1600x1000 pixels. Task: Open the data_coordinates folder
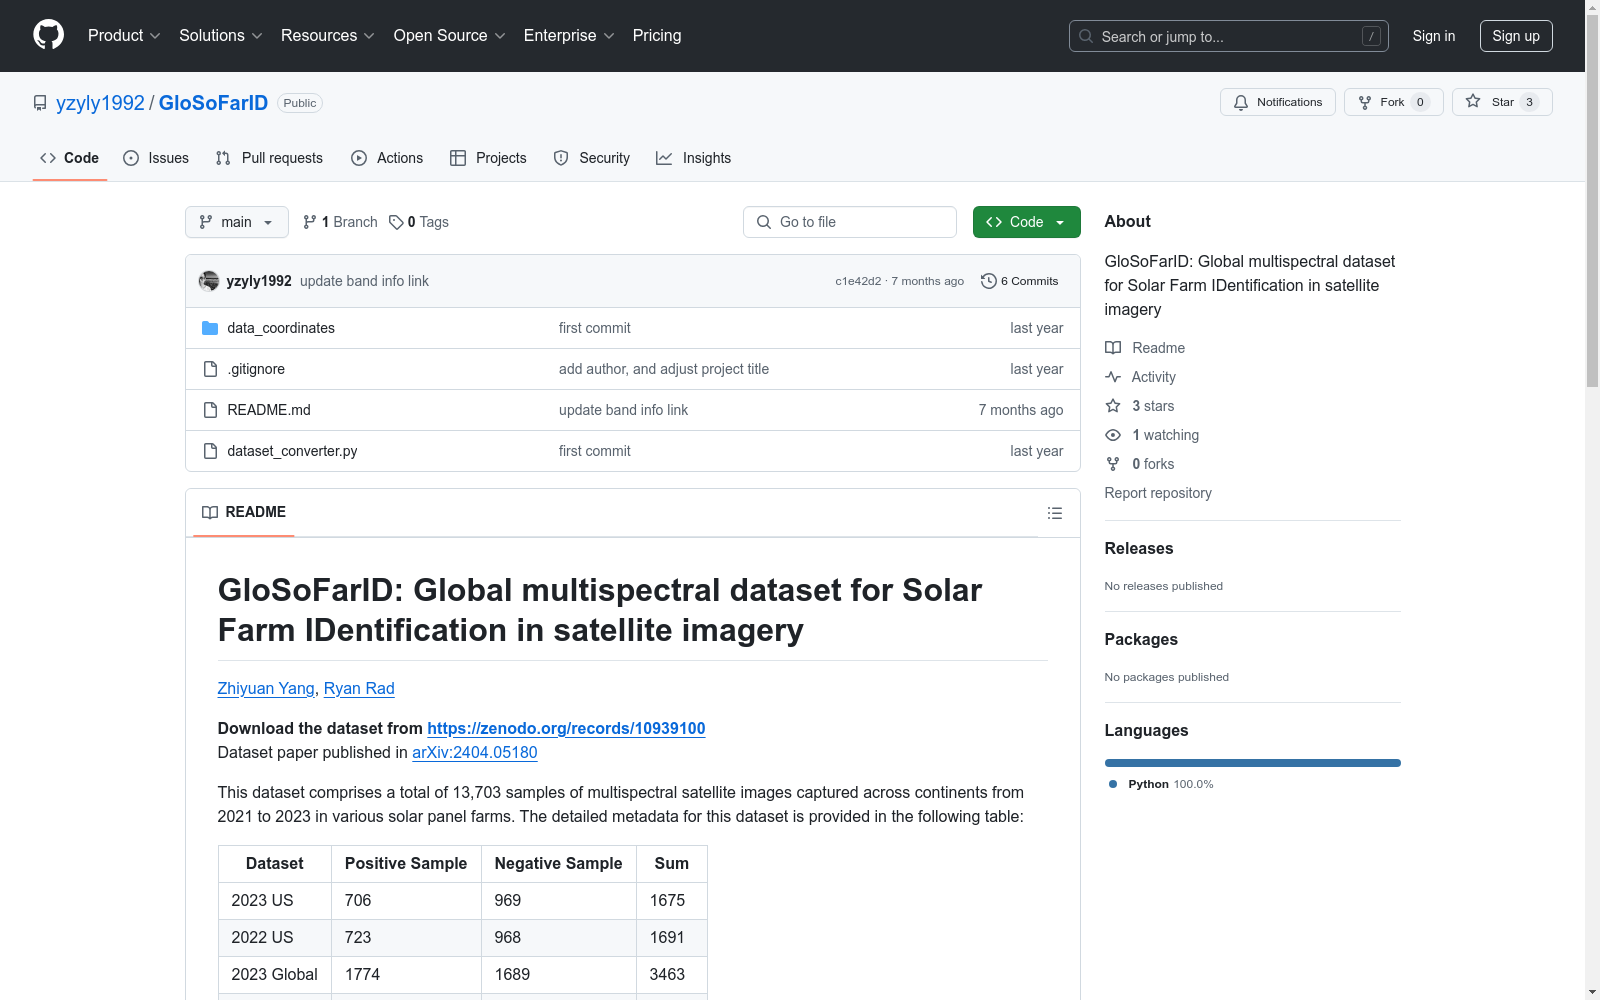click(281, 328)
